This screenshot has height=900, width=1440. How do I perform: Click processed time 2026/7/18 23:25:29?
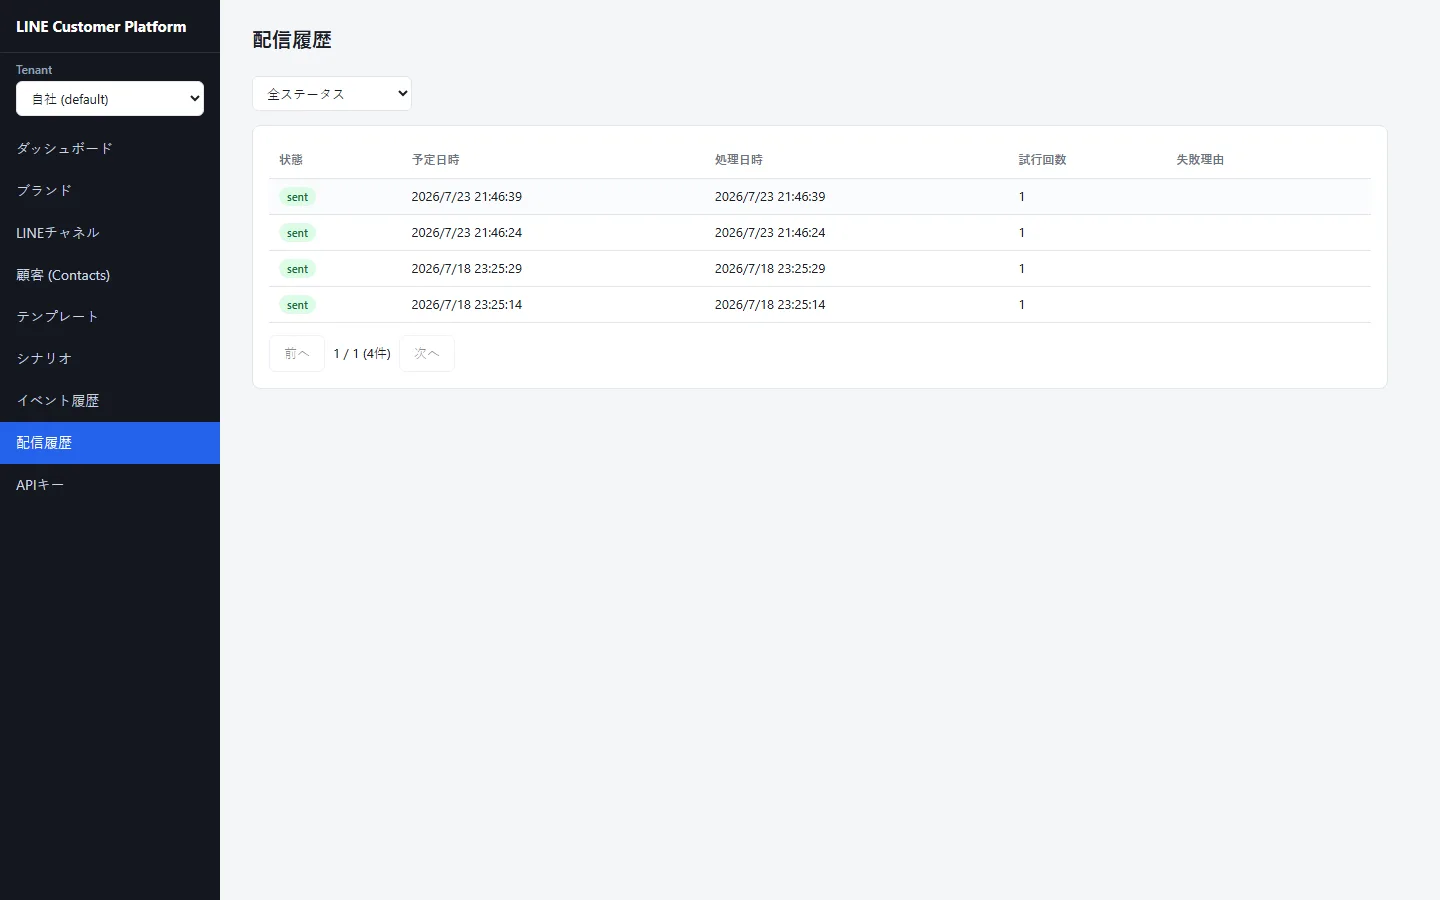coord(770,269)
